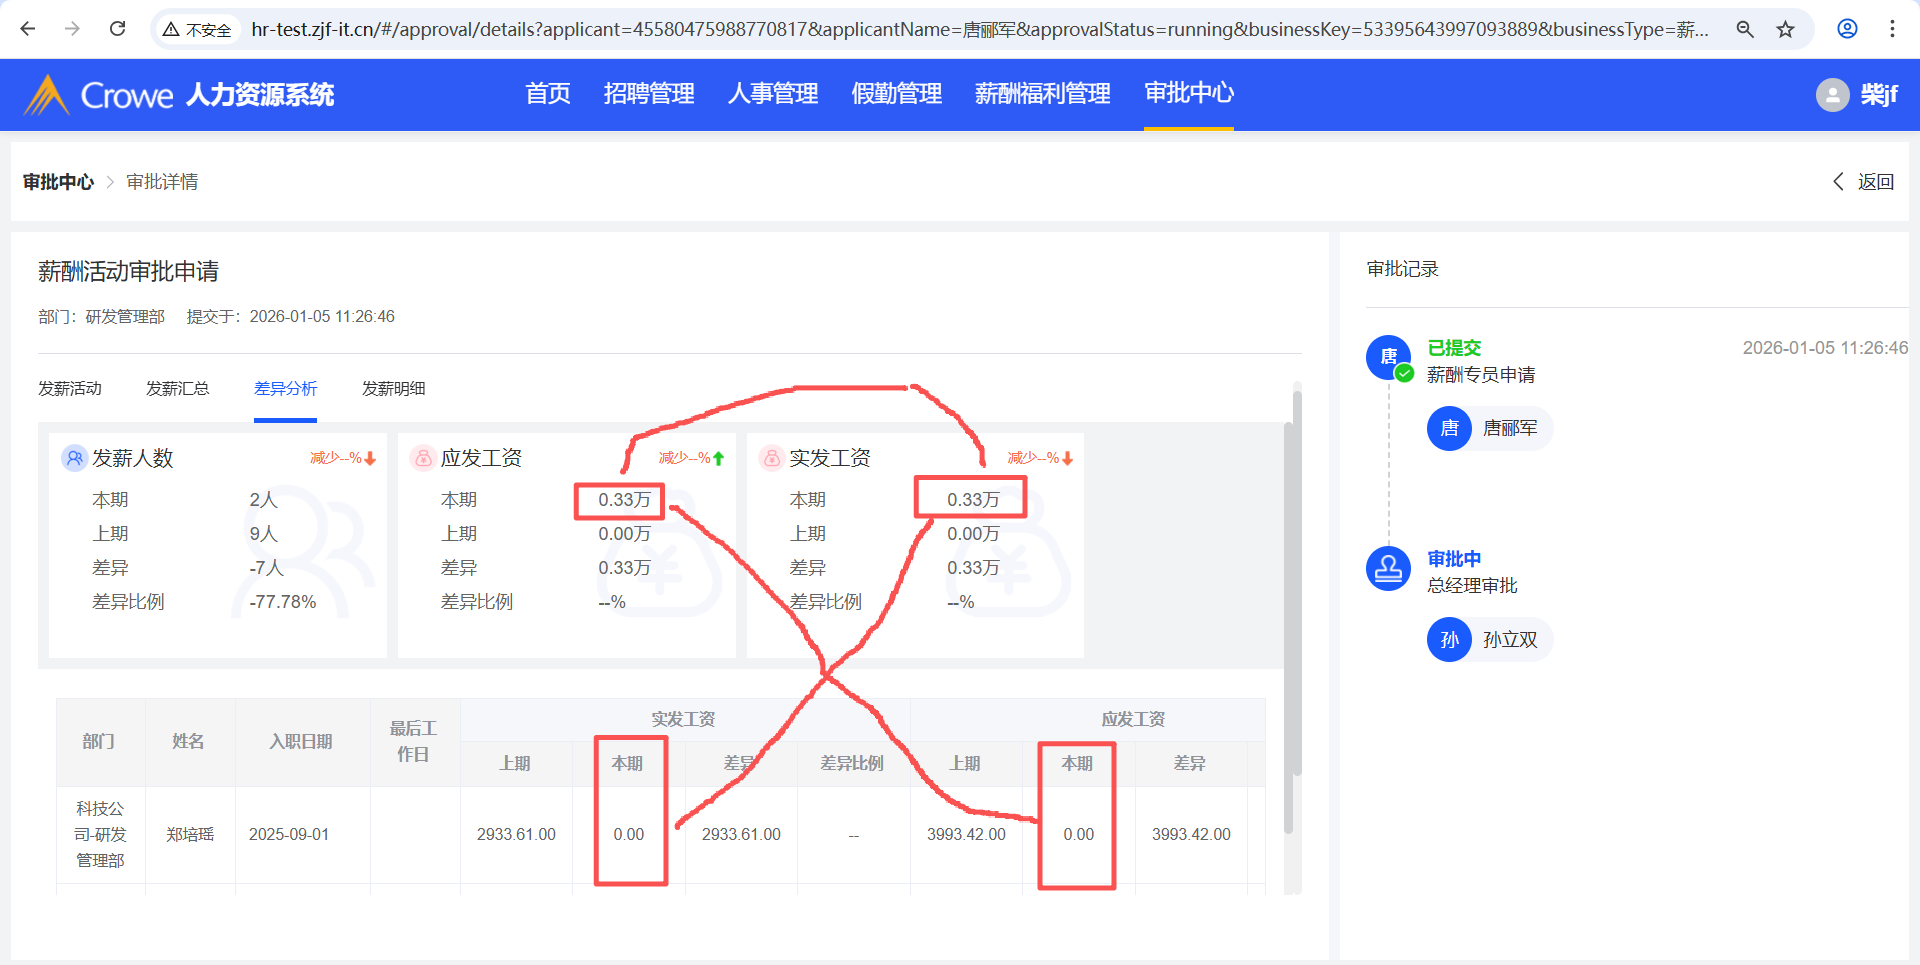Click the green 已提交 status label
Viewport: 1920px width, 965px height.
click(1454, 348)
